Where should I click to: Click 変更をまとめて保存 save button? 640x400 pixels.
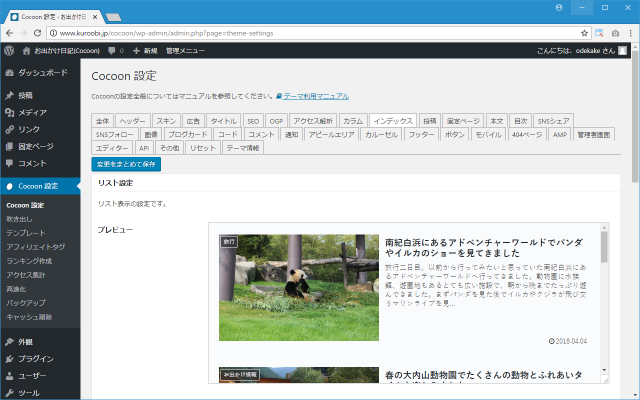tap(125, 162)
